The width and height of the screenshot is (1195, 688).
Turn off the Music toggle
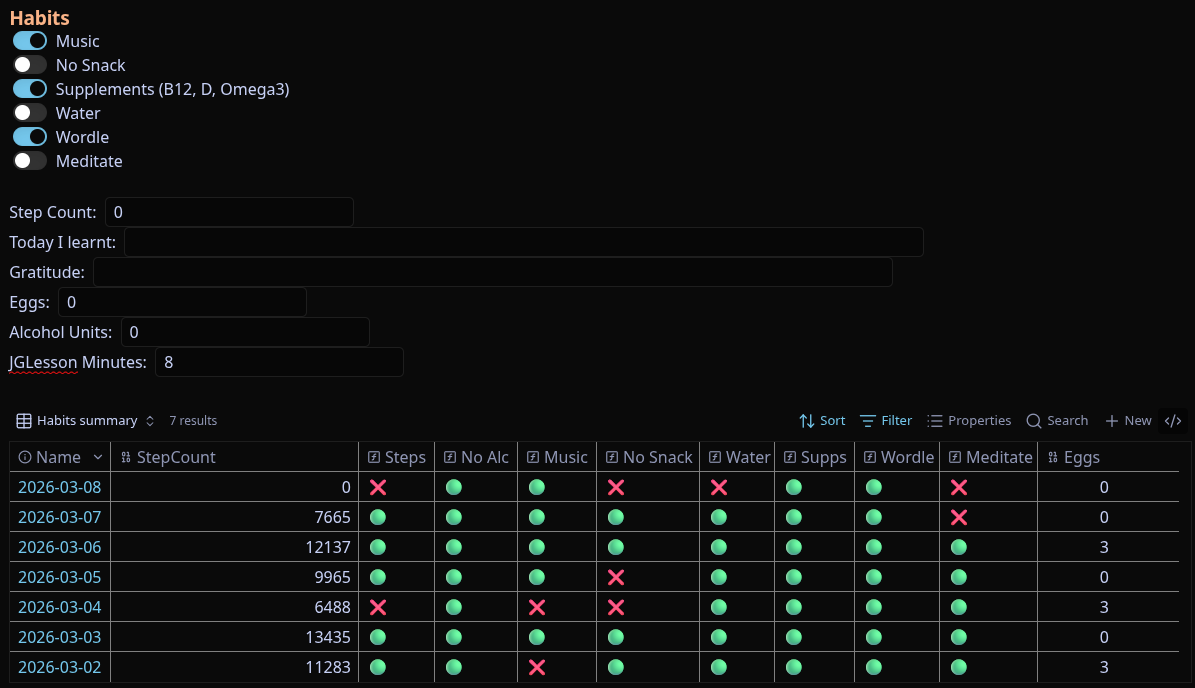pyautogui.click(x=30, y=41)
